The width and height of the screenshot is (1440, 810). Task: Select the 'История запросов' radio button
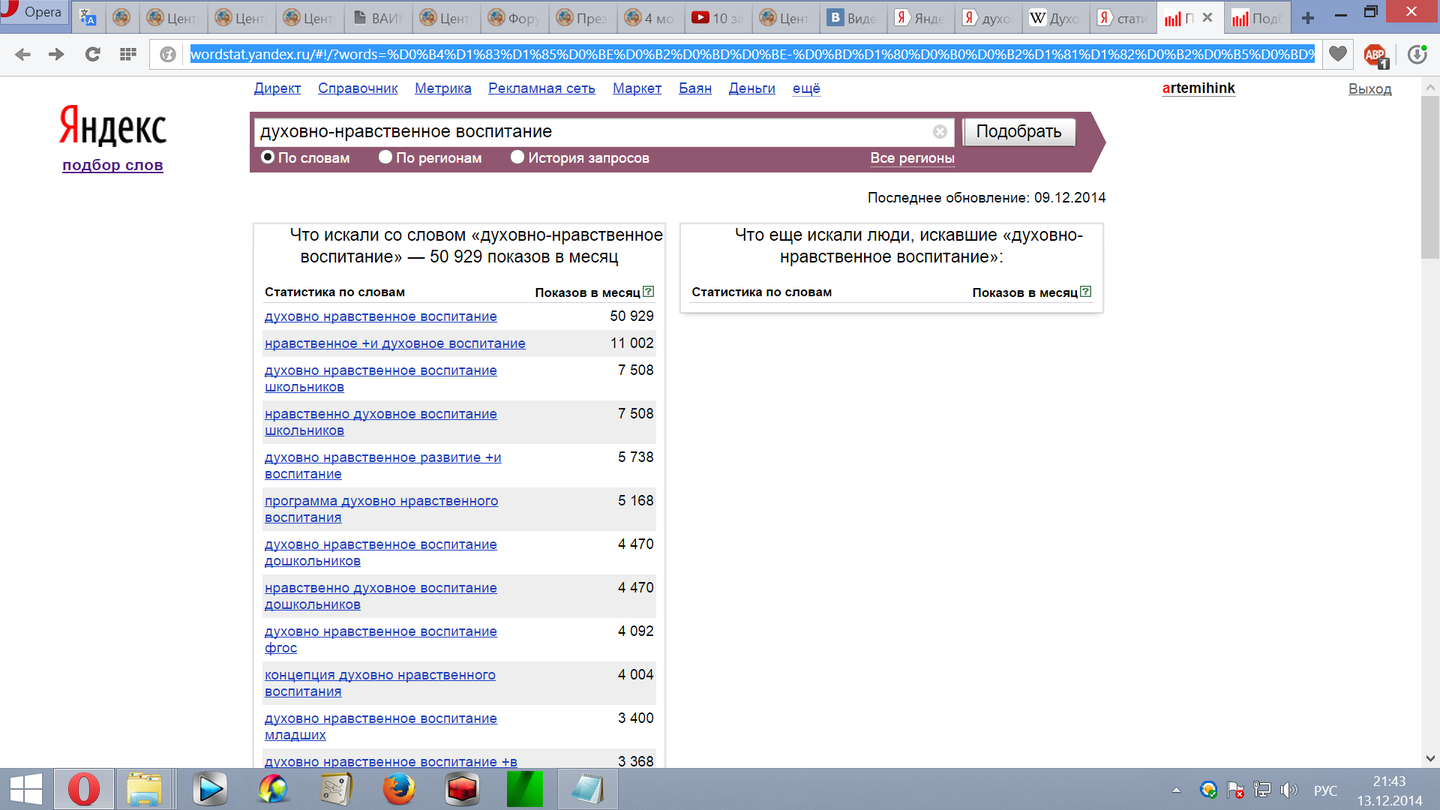pyautogui.click(x=517, y=157)
